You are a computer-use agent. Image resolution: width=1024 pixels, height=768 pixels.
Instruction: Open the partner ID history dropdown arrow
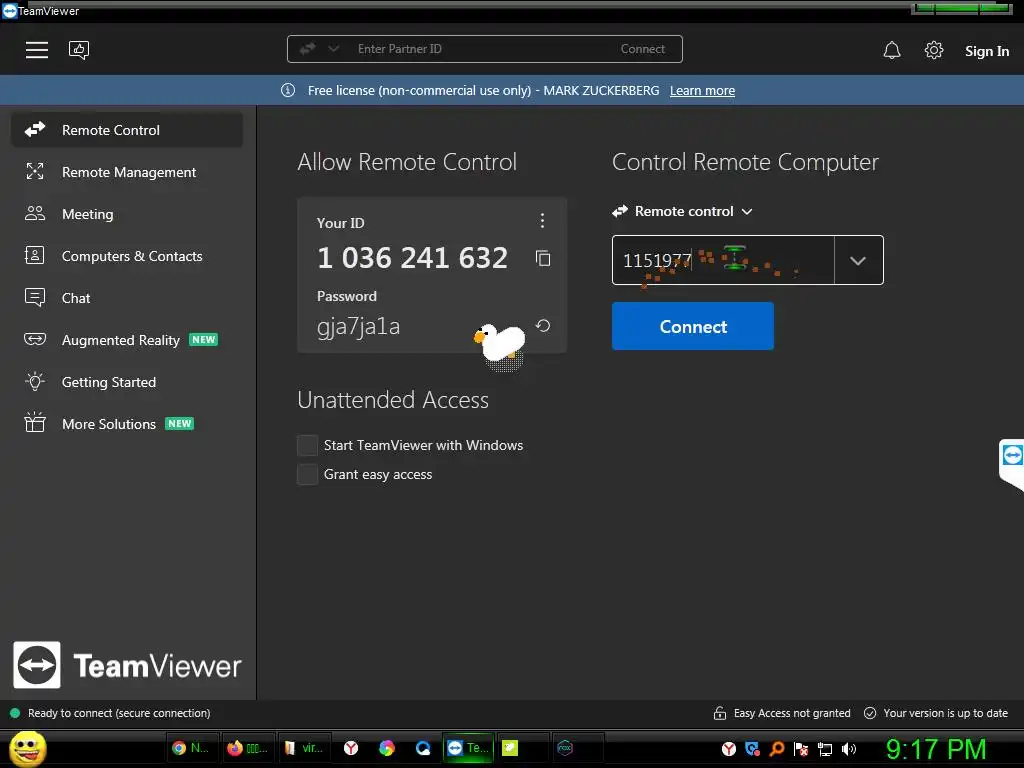click(x=858, y=261)
